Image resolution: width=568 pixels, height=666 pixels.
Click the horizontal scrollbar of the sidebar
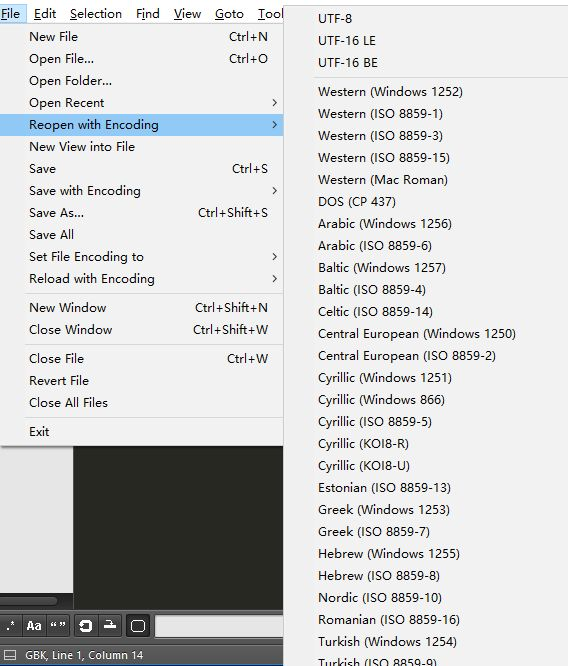pyautogui.click(x=28, y=601)
